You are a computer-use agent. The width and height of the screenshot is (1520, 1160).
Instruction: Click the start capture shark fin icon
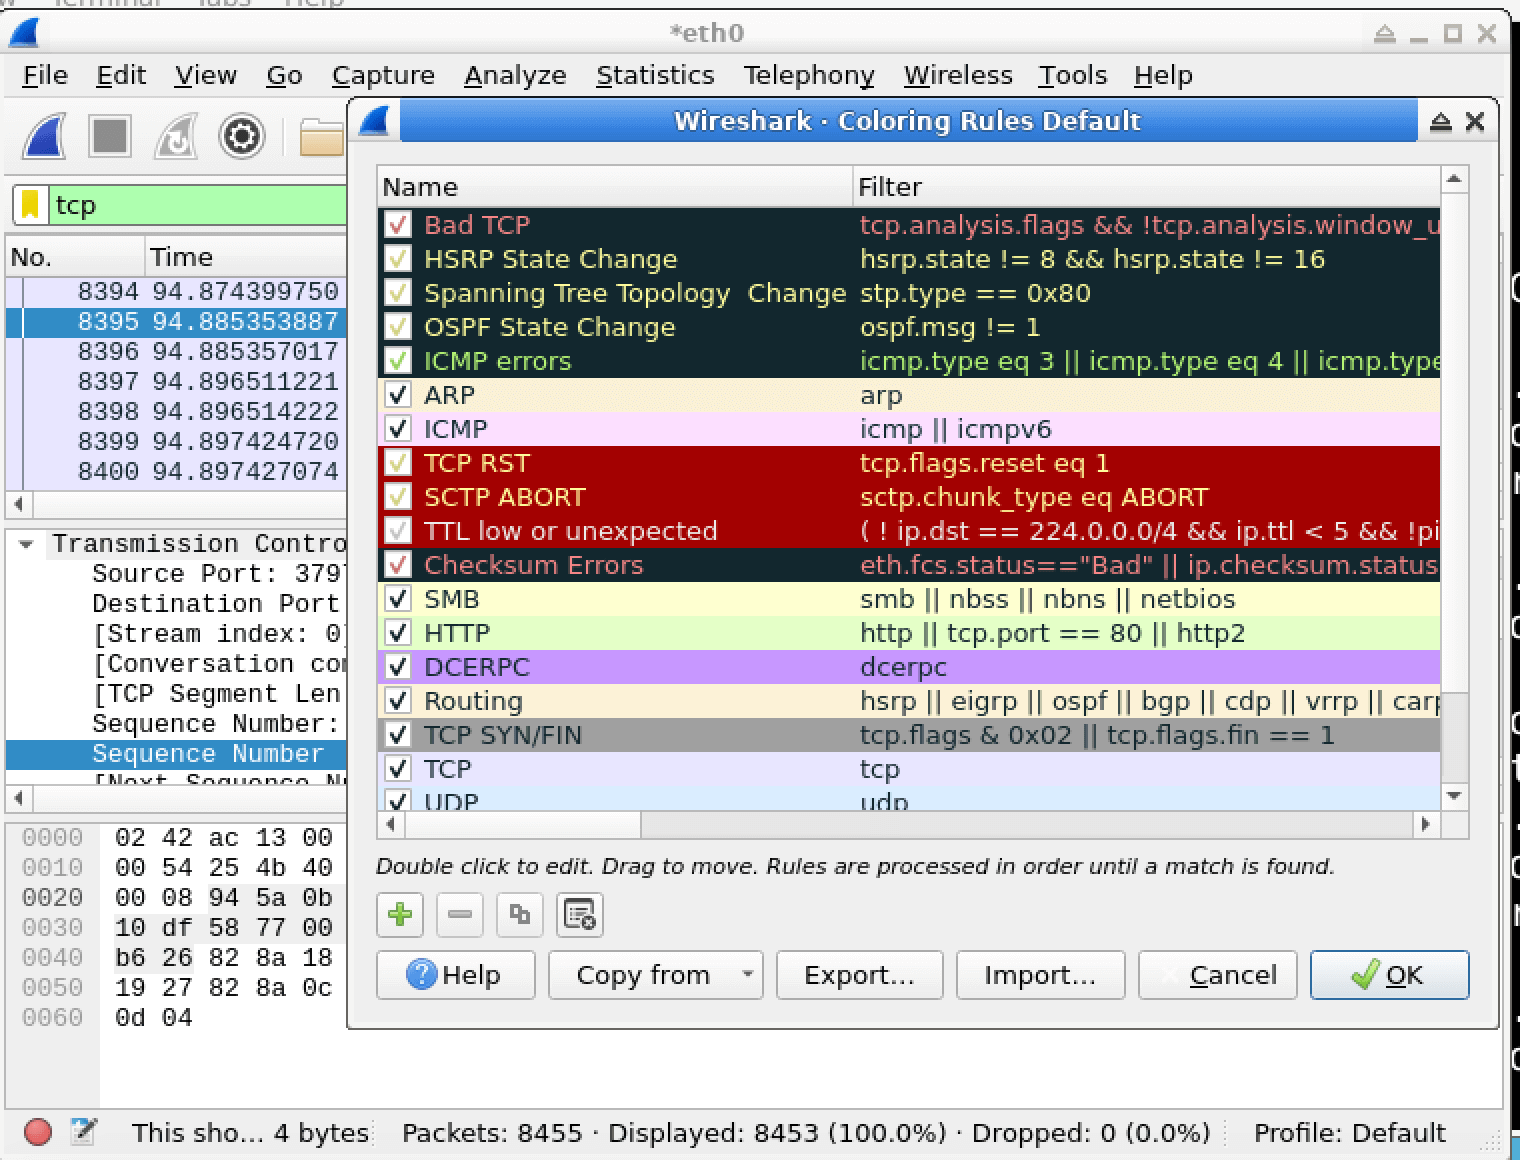[x=44, y=137]
